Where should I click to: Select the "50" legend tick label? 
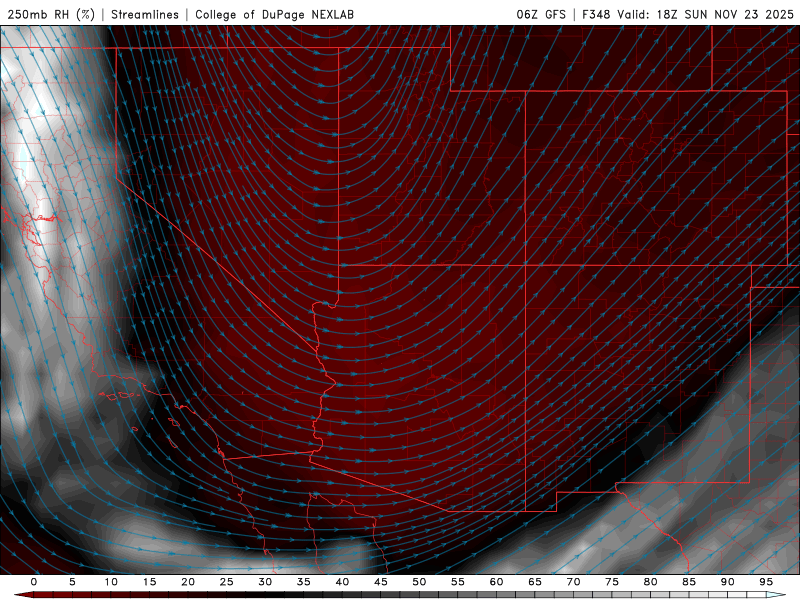(x=419, y=582)
